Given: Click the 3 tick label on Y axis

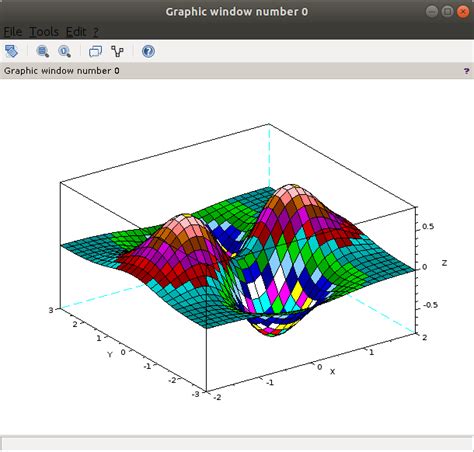Looking at the screenshot, I should 51,310.
